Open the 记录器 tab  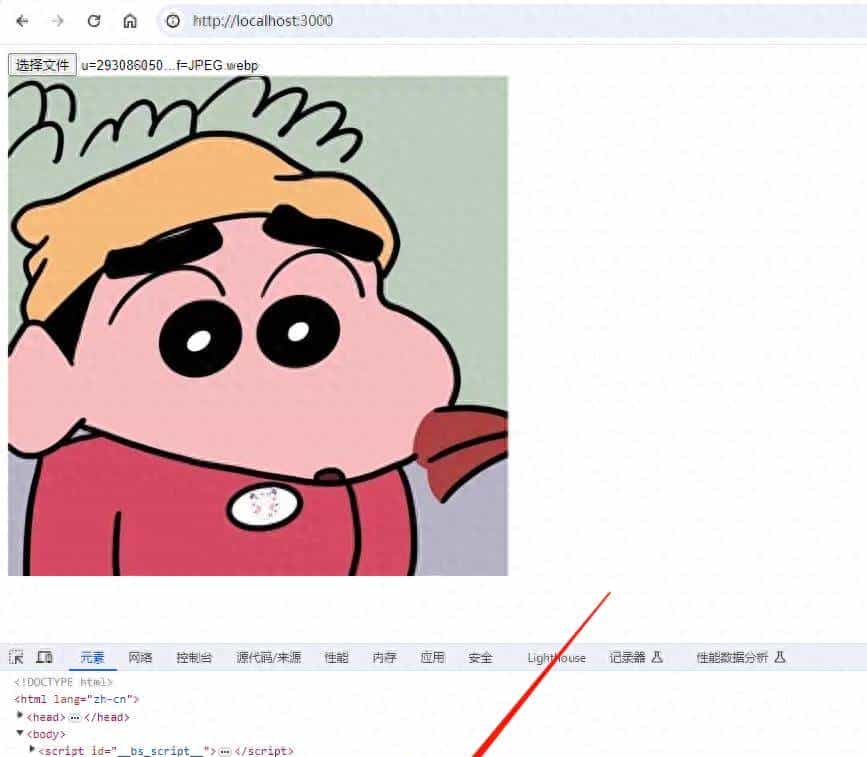(x=635, y=657)
